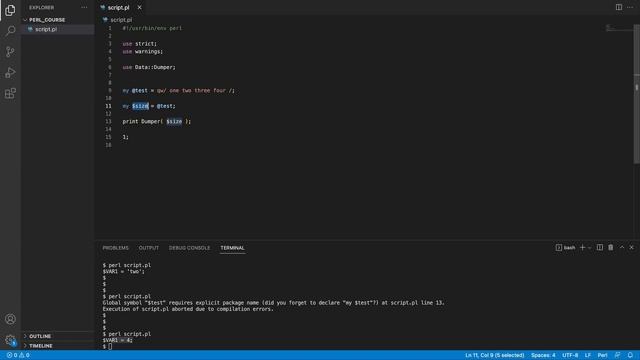This screenshot has width=640, height=360.
Task: Change end of line via LF
Action: (x=588, y=355)
